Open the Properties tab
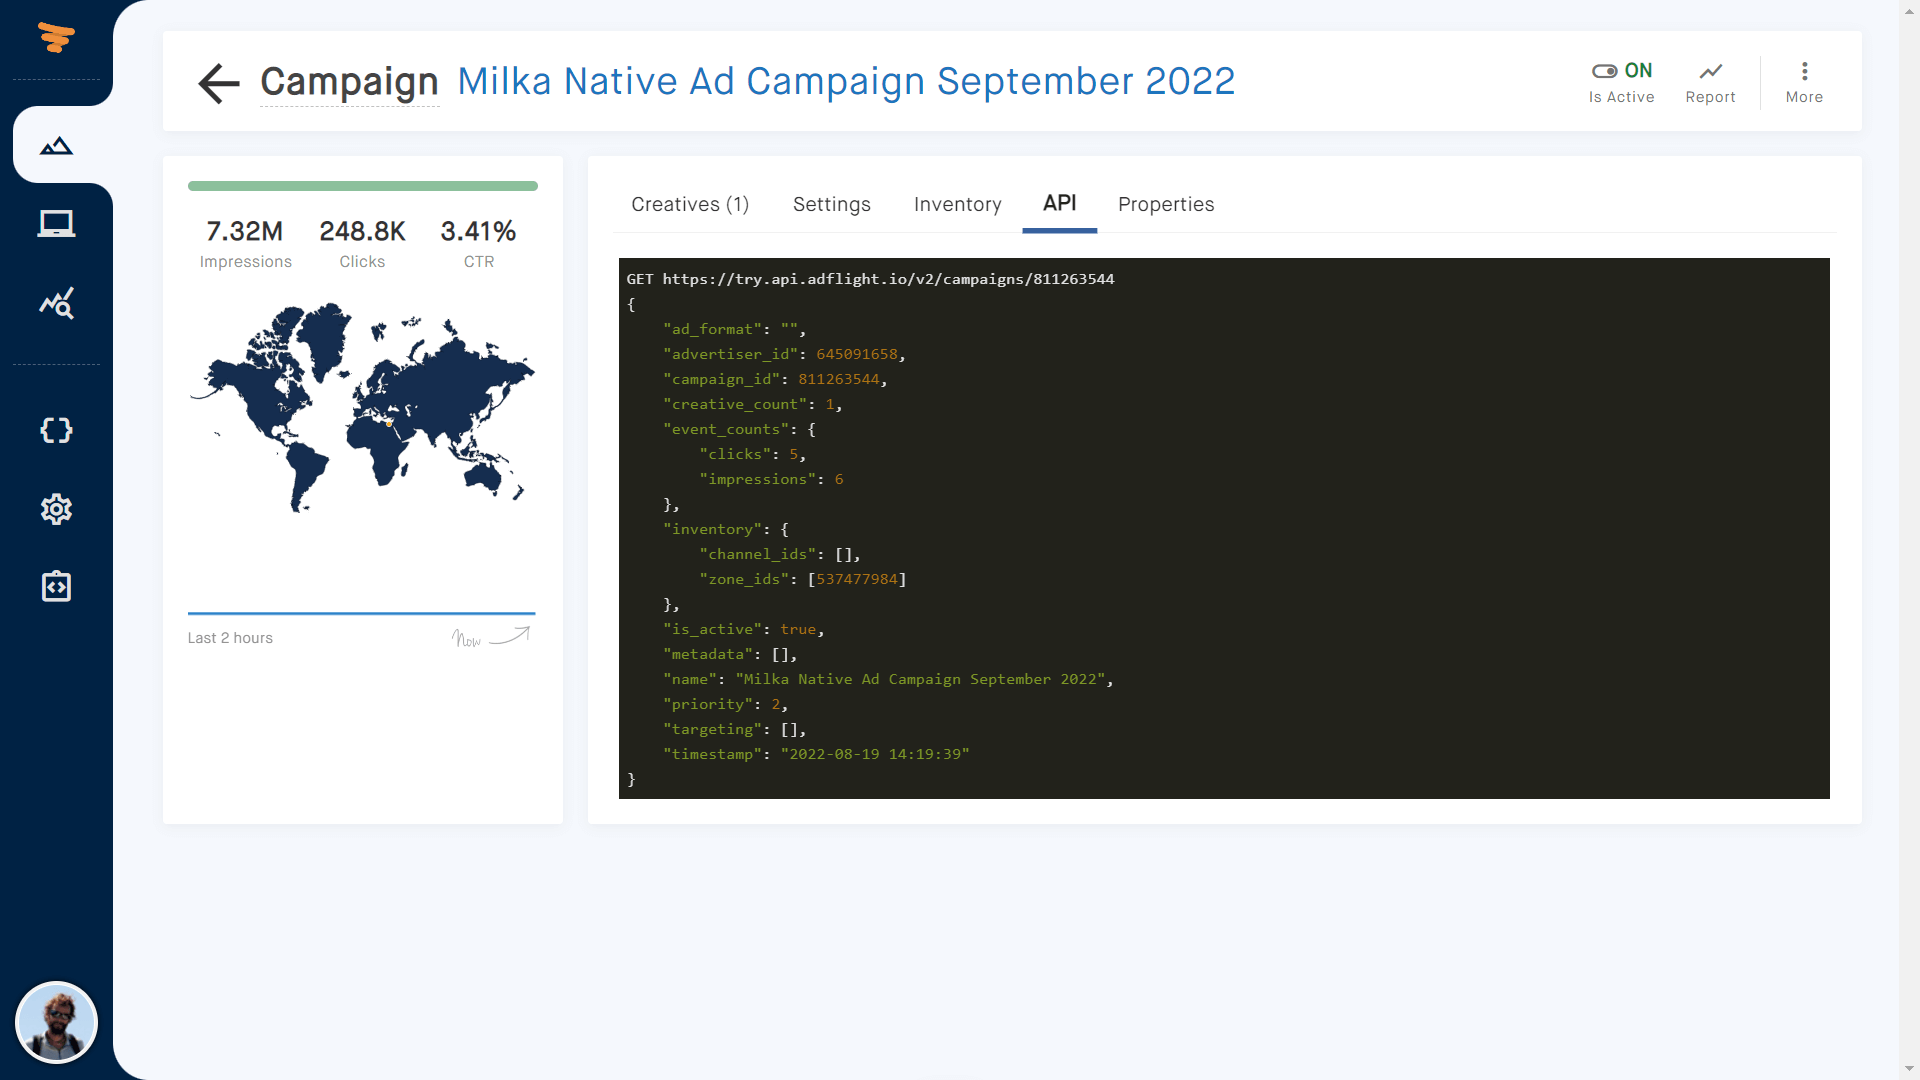This screenshot has width=1920, height=1080. pos(1166,204)
